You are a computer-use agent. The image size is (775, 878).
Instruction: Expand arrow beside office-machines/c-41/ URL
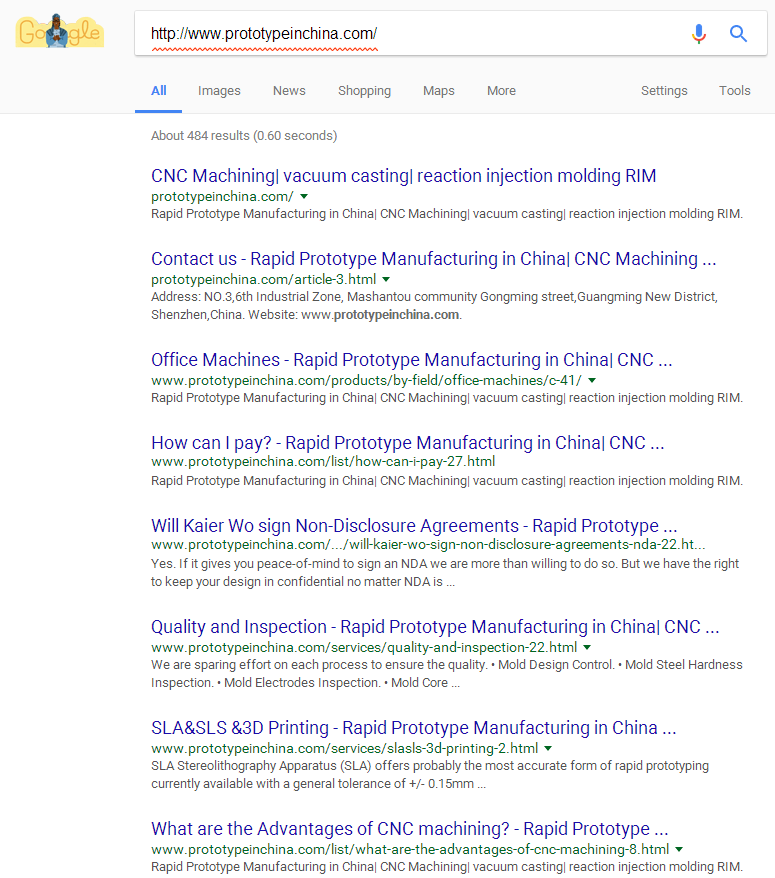[592, 380]
